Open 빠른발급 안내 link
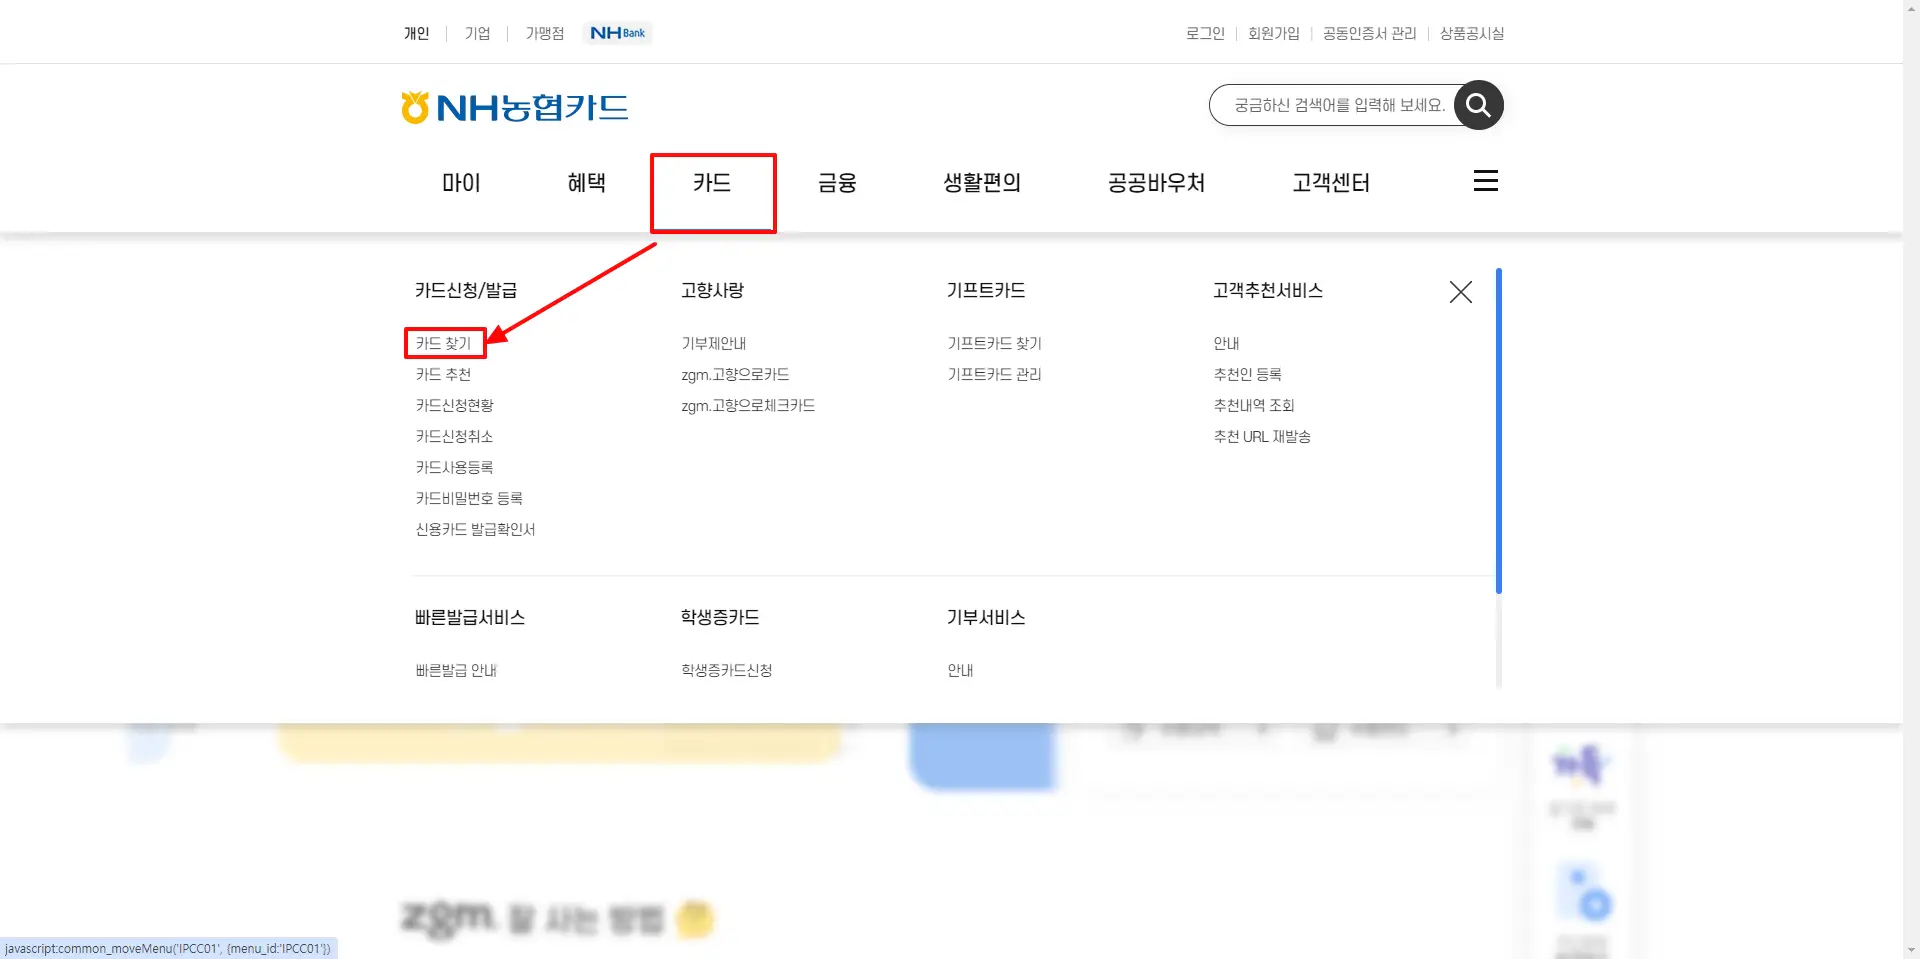 point(456,670)
